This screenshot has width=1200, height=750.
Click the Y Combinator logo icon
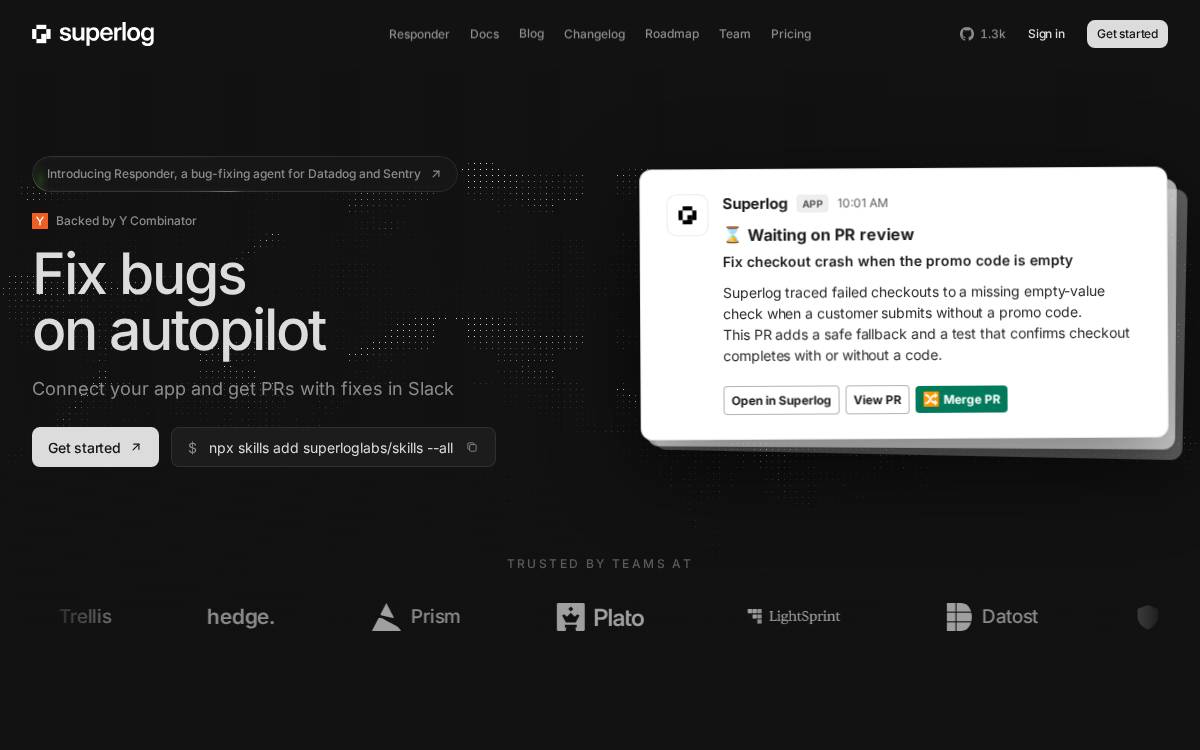click(40, 221)
